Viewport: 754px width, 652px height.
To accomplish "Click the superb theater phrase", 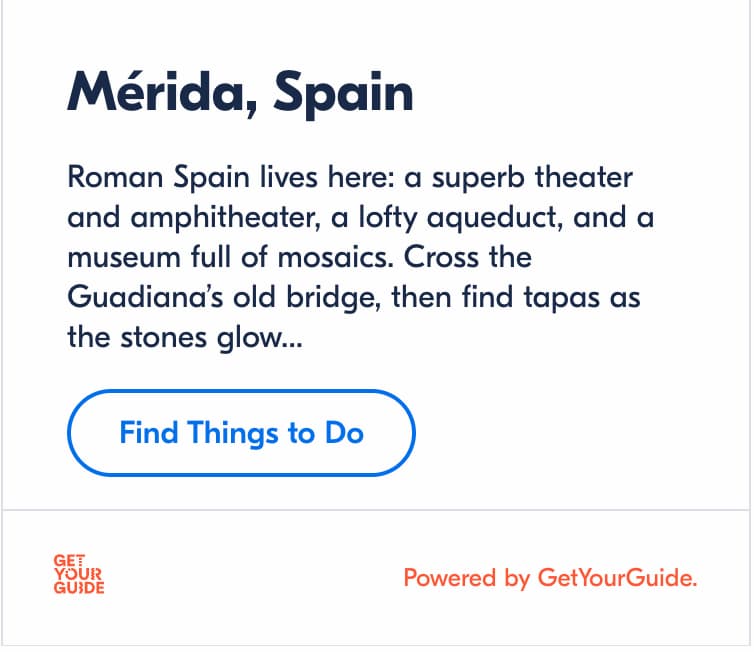I will (545, 179).
